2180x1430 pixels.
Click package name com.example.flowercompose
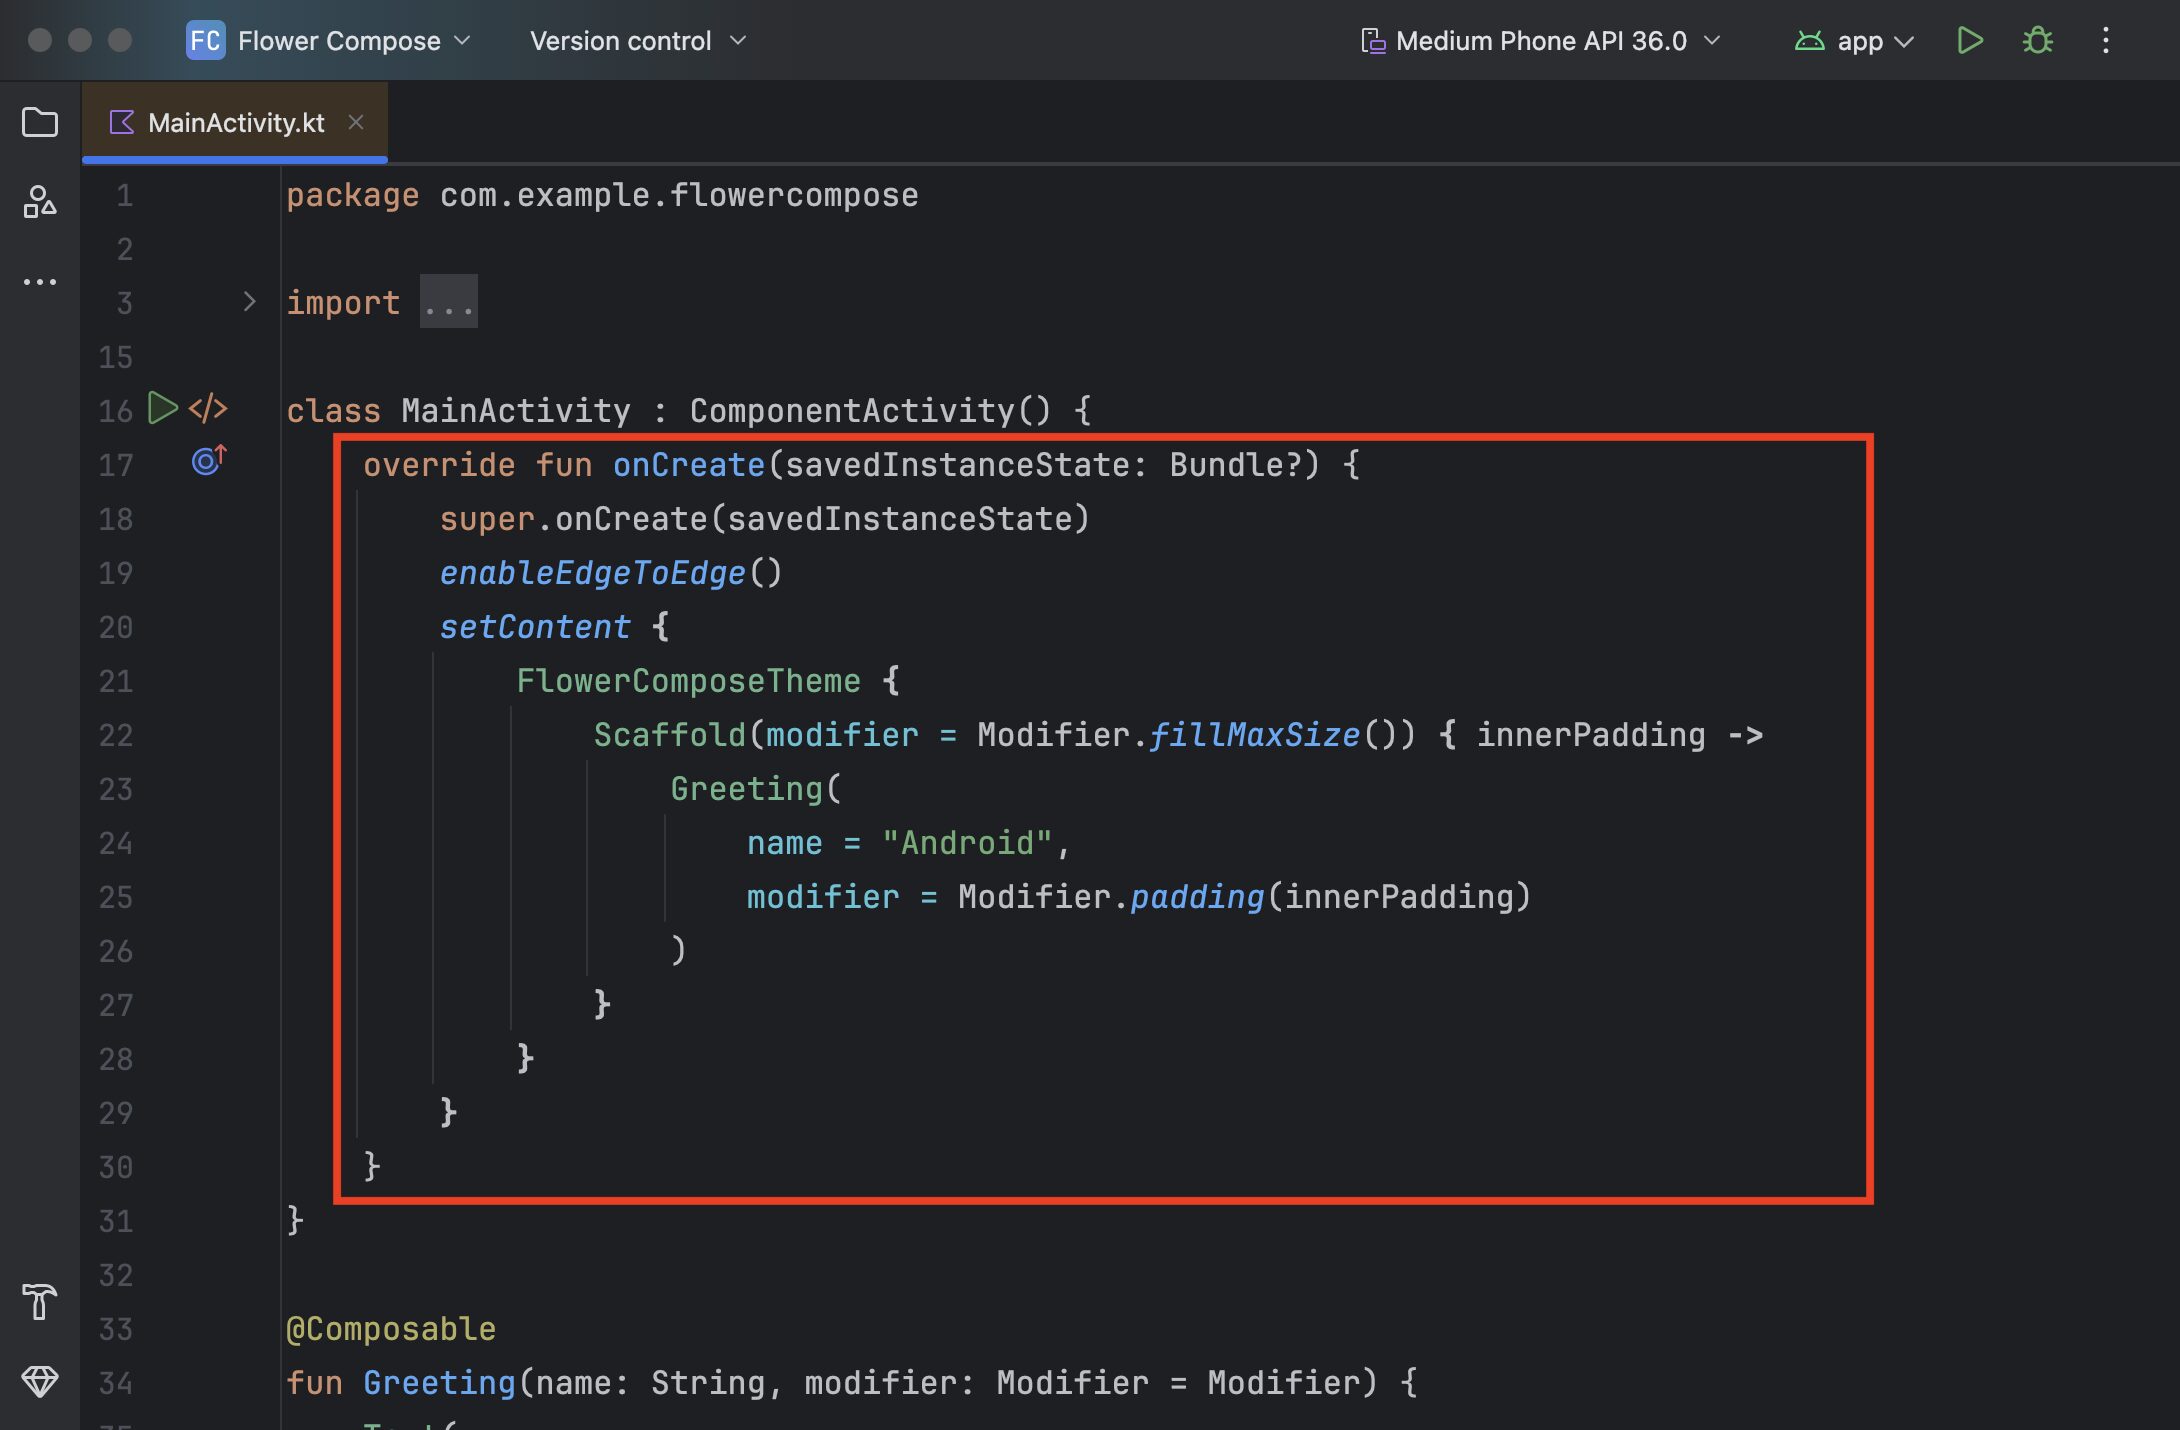pos(679,195)
